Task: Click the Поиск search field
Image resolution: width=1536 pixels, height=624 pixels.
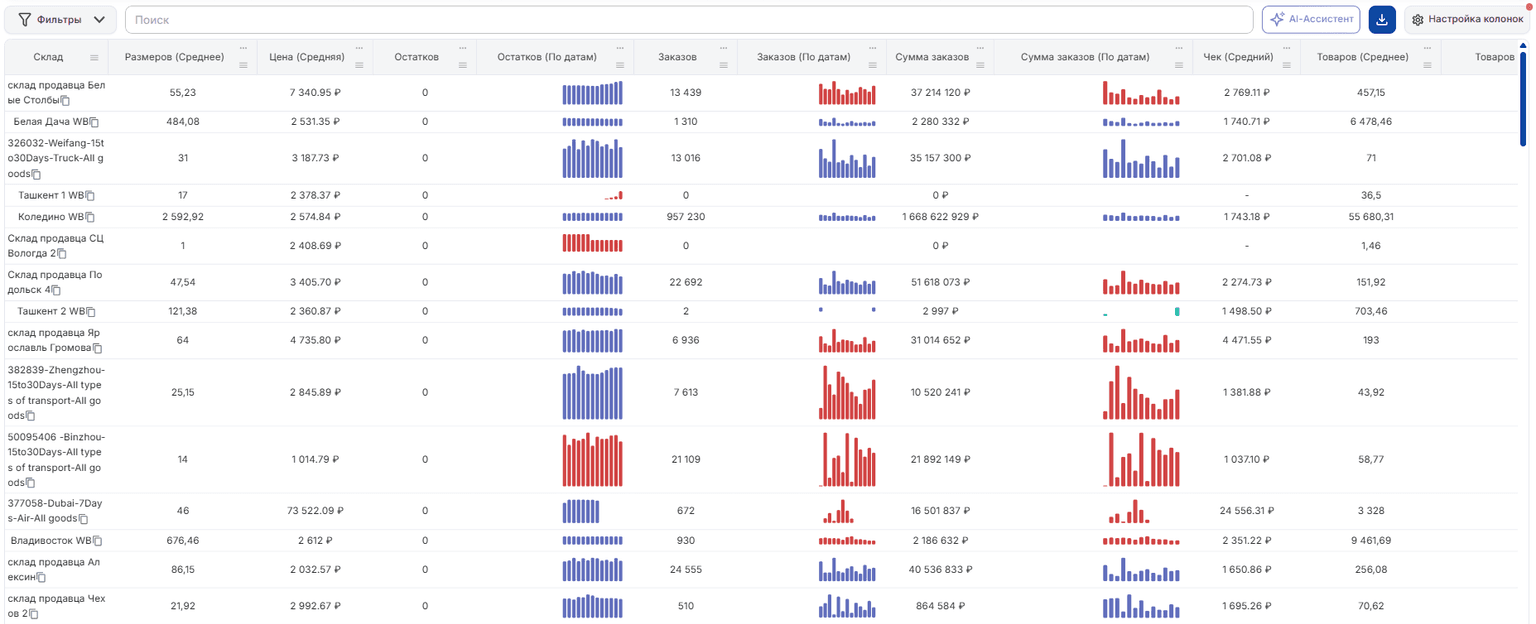Action: 689,19
